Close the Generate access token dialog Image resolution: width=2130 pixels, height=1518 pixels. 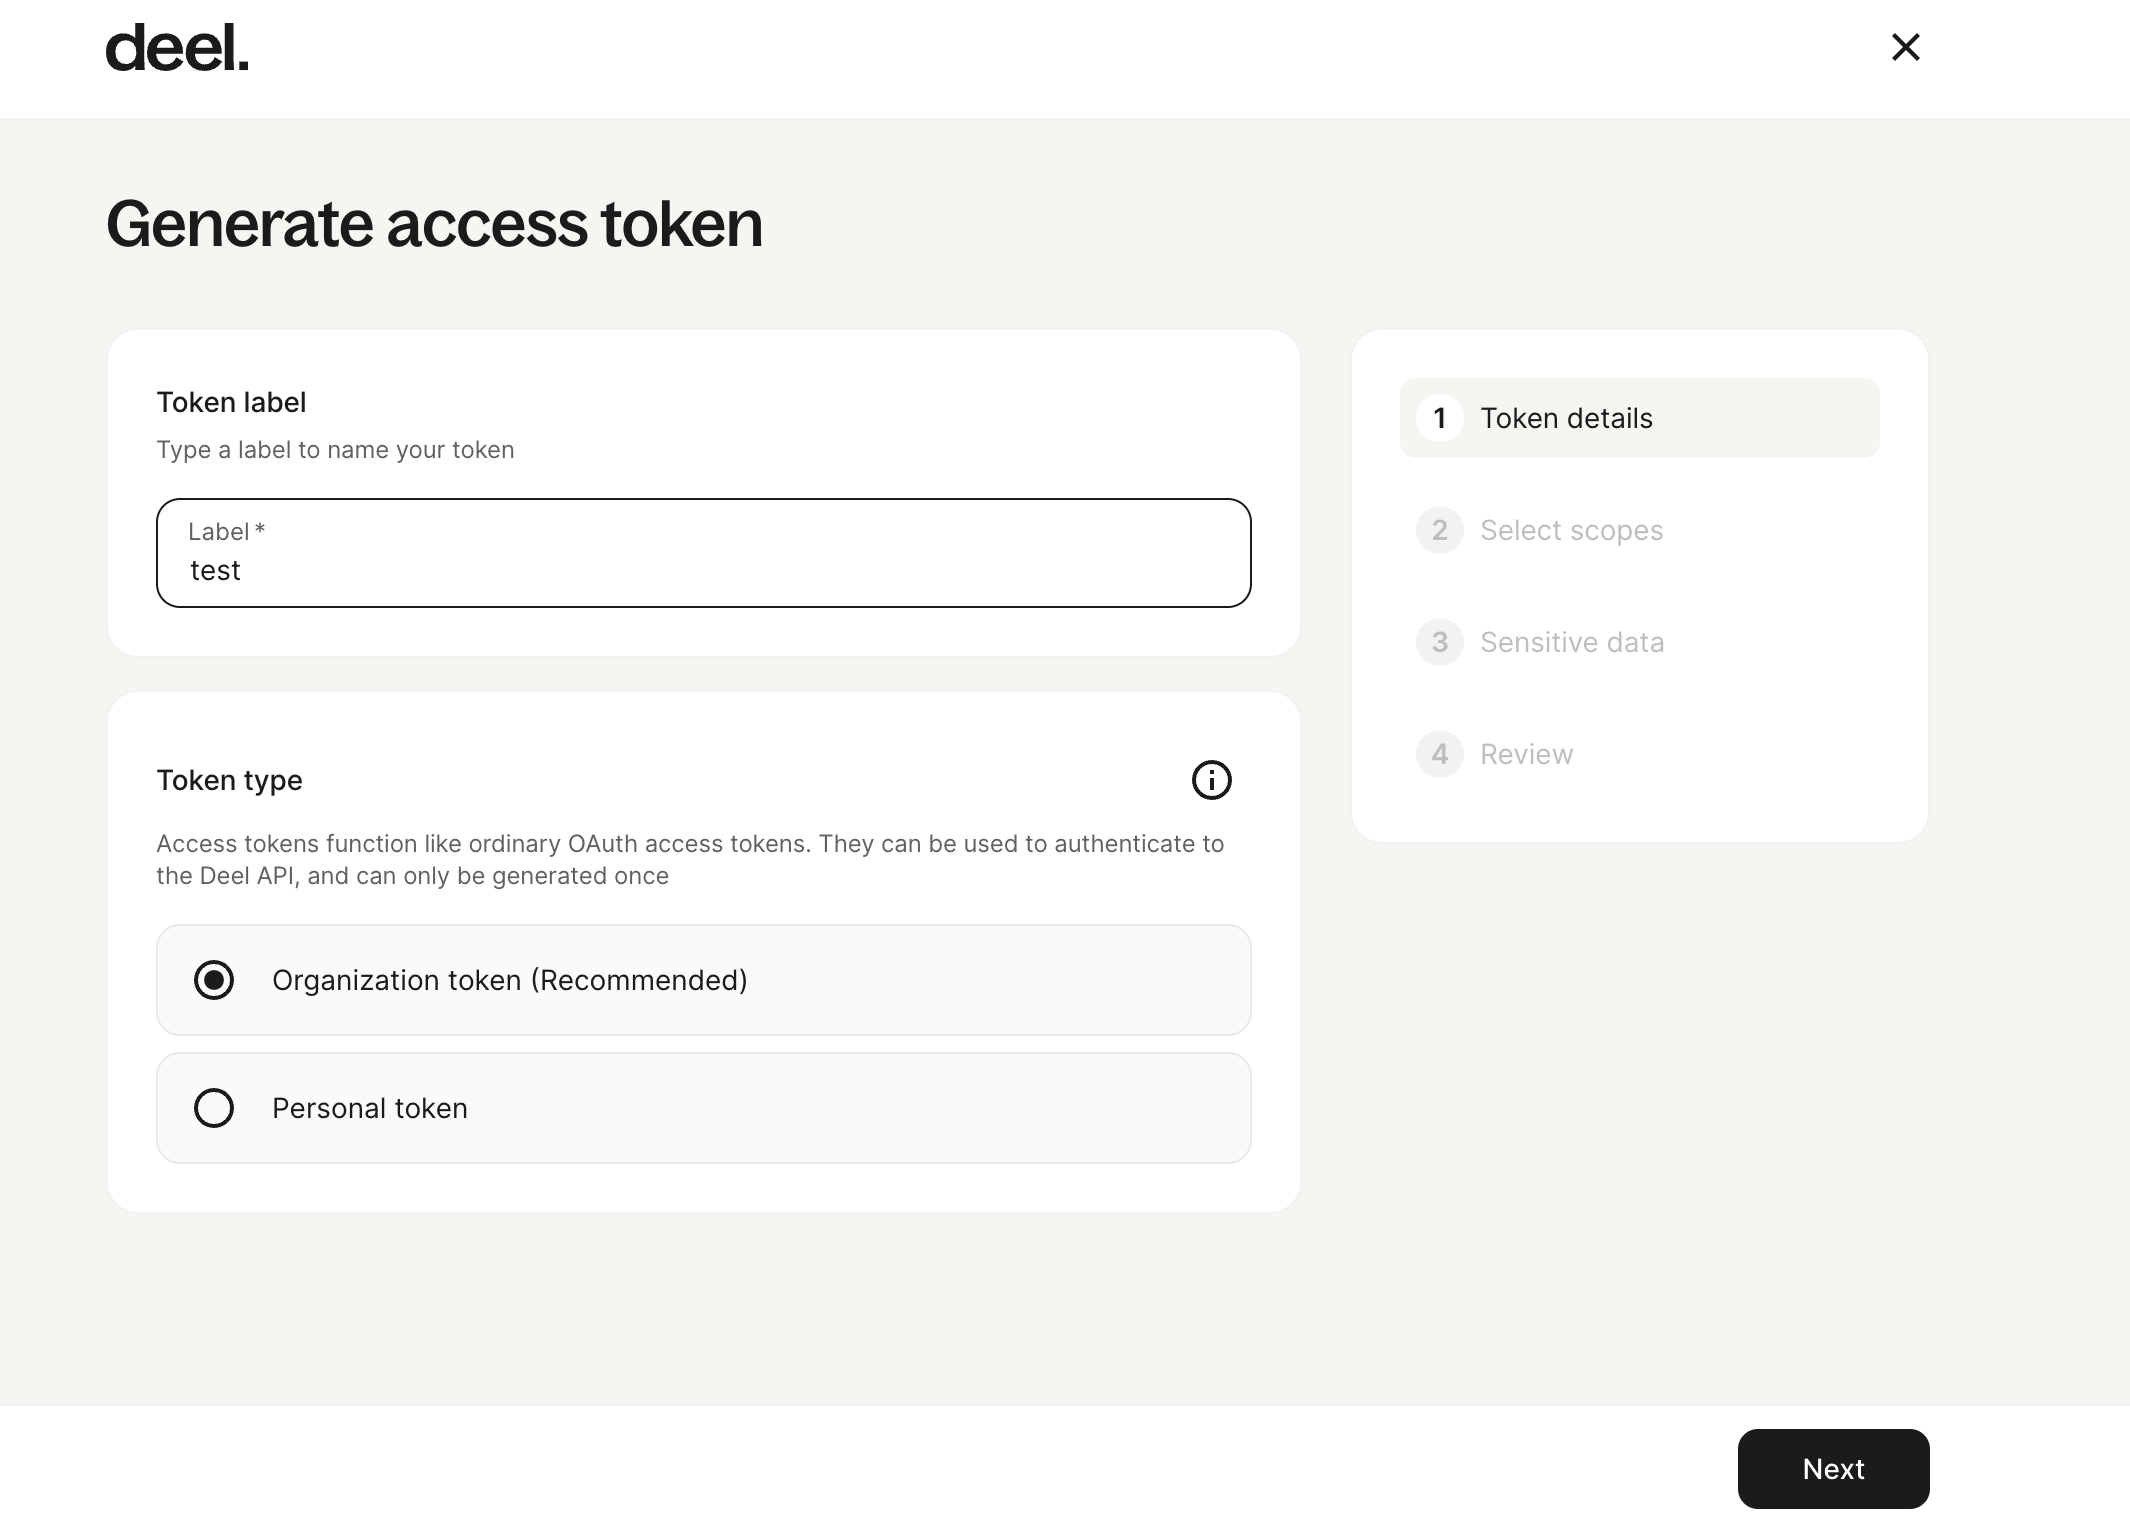click(x=1905, y=47)
